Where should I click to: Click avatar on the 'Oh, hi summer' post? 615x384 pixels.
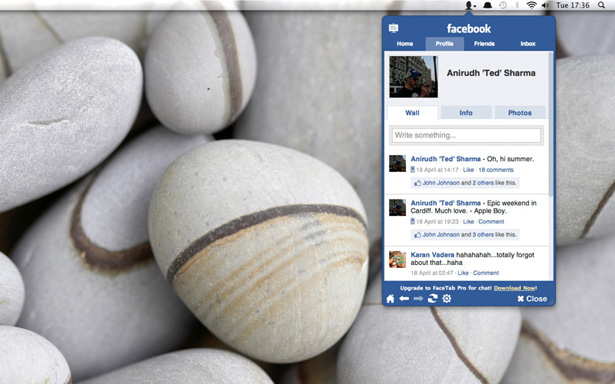pos(397,164)
